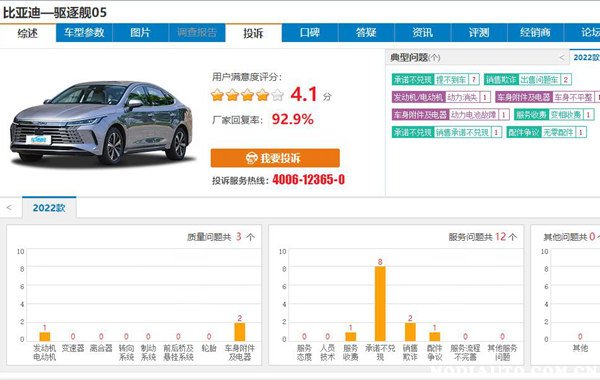Switch to the 图片 tab
This screenshot has height=380, width=600.
point(140,33)
